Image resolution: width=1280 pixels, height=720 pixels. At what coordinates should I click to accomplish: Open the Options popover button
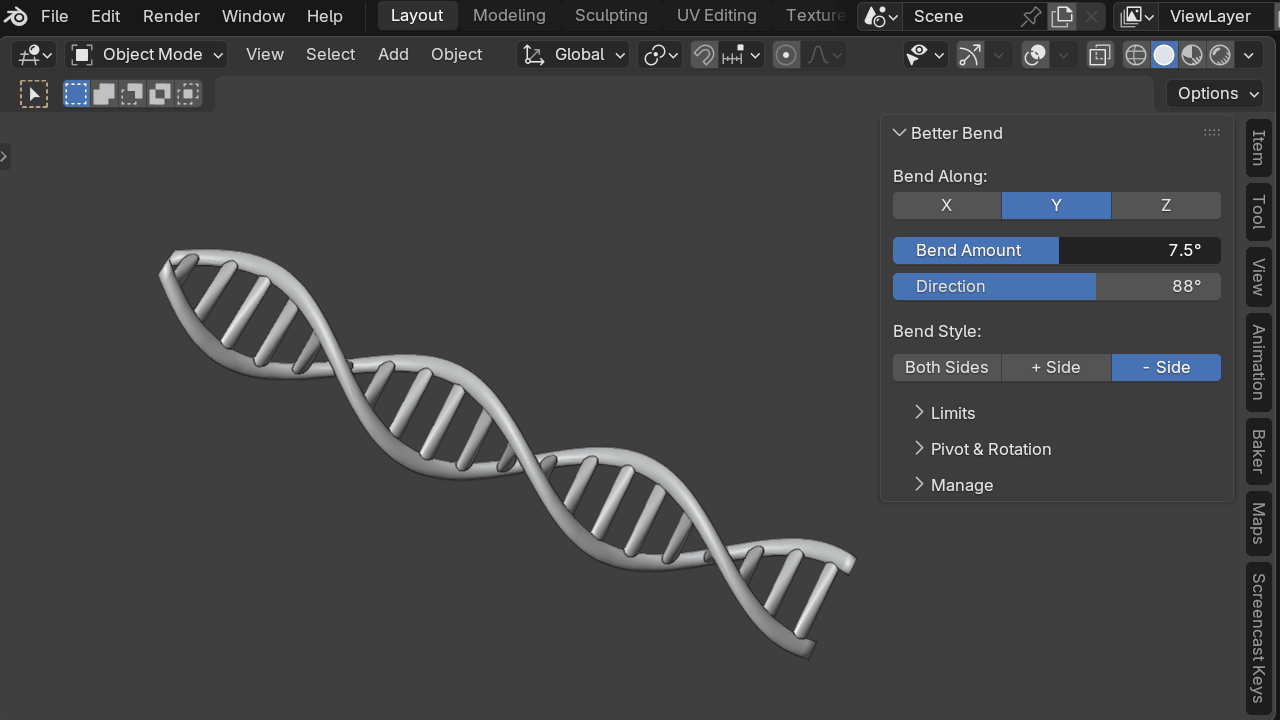point(1216,94)
